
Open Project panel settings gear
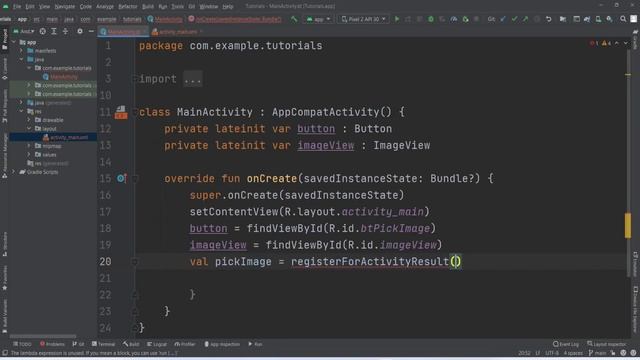pyautogui.click(x=80, y=31)
